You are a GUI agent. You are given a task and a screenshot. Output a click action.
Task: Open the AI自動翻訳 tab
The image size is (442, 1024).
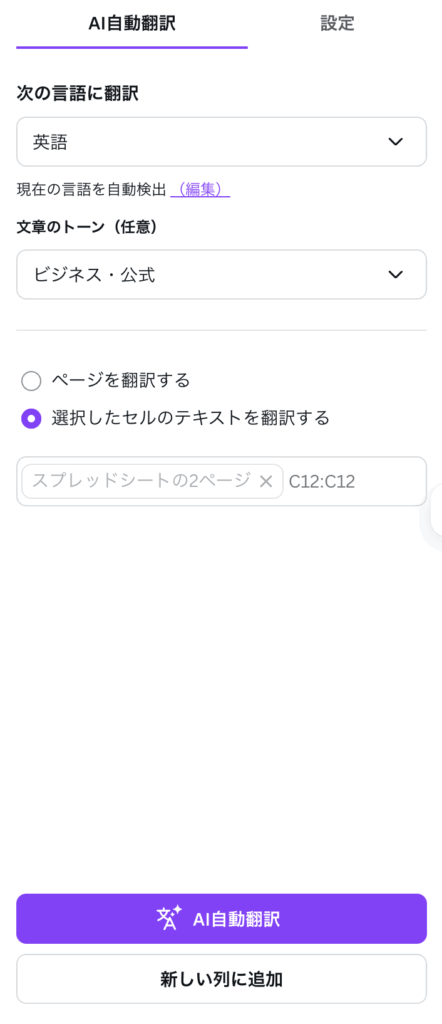click(x=132, y=24)
